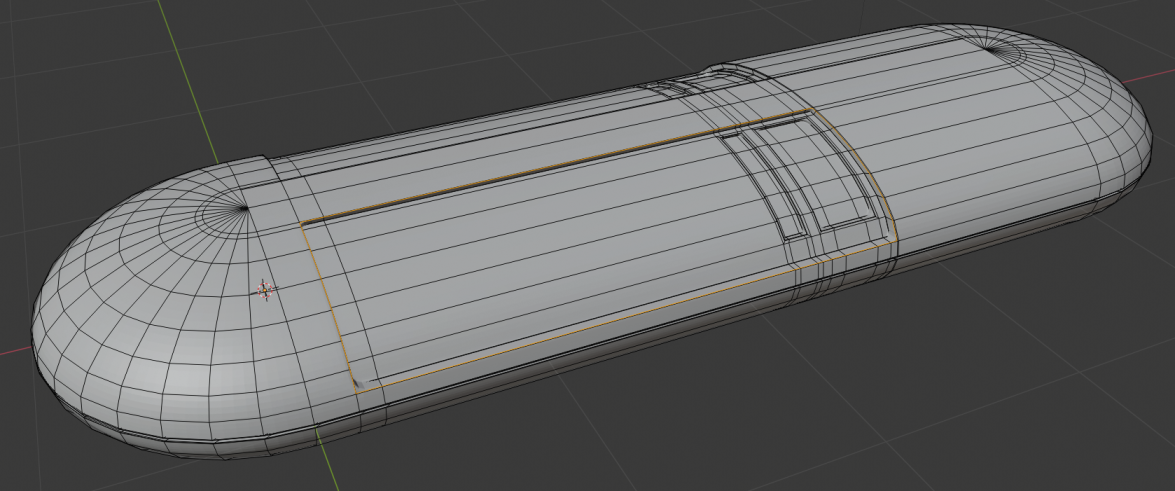Select the pole vertex on the left rounded cap
Viewport: 1175px width, 491px height.
tap(246, 208)
